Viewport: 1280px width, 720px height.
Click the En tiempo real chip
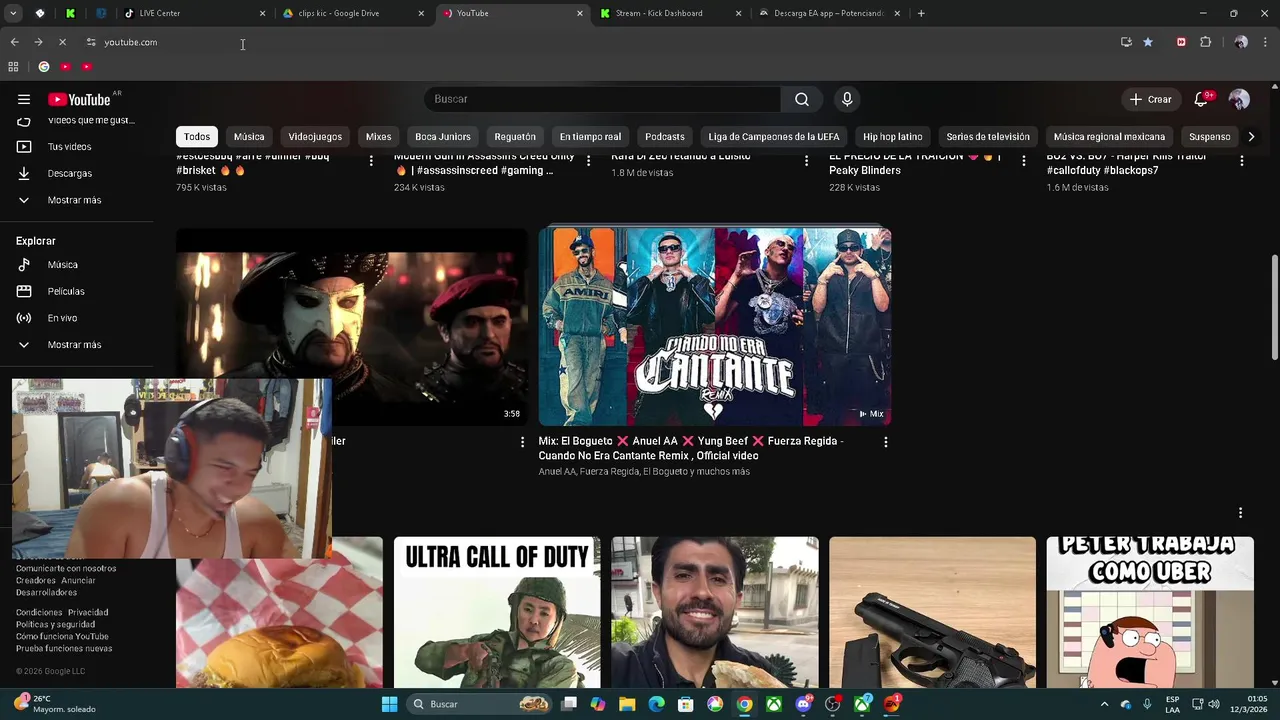(x=590, y=136)
